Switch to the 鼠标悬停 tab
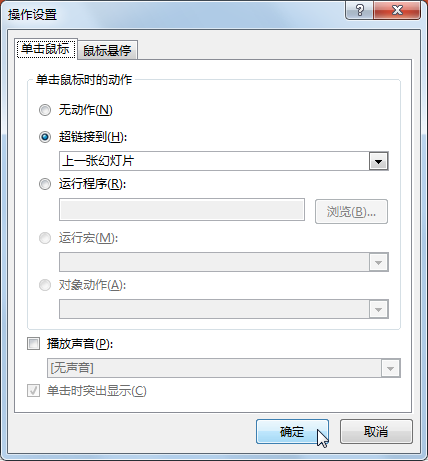This screenshot has height=461, width=428. coord(107,50)
